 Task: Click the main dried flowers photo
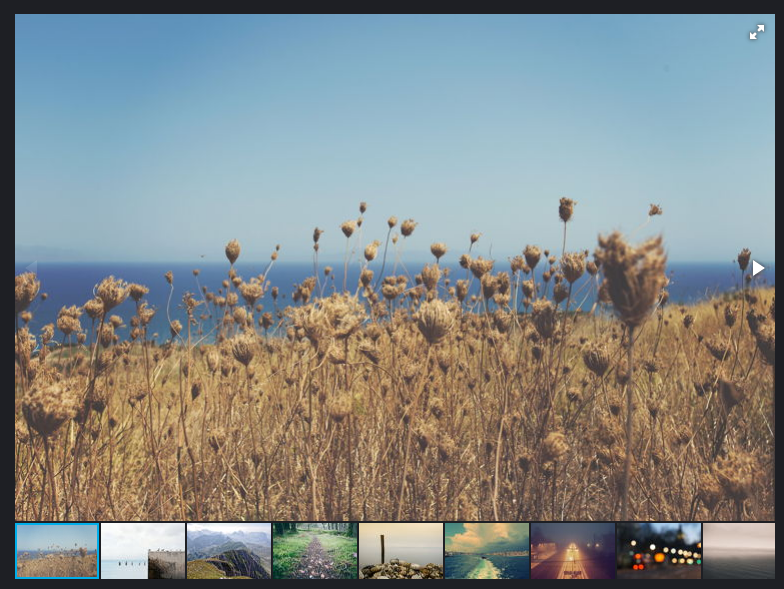[x=395, y=268]
